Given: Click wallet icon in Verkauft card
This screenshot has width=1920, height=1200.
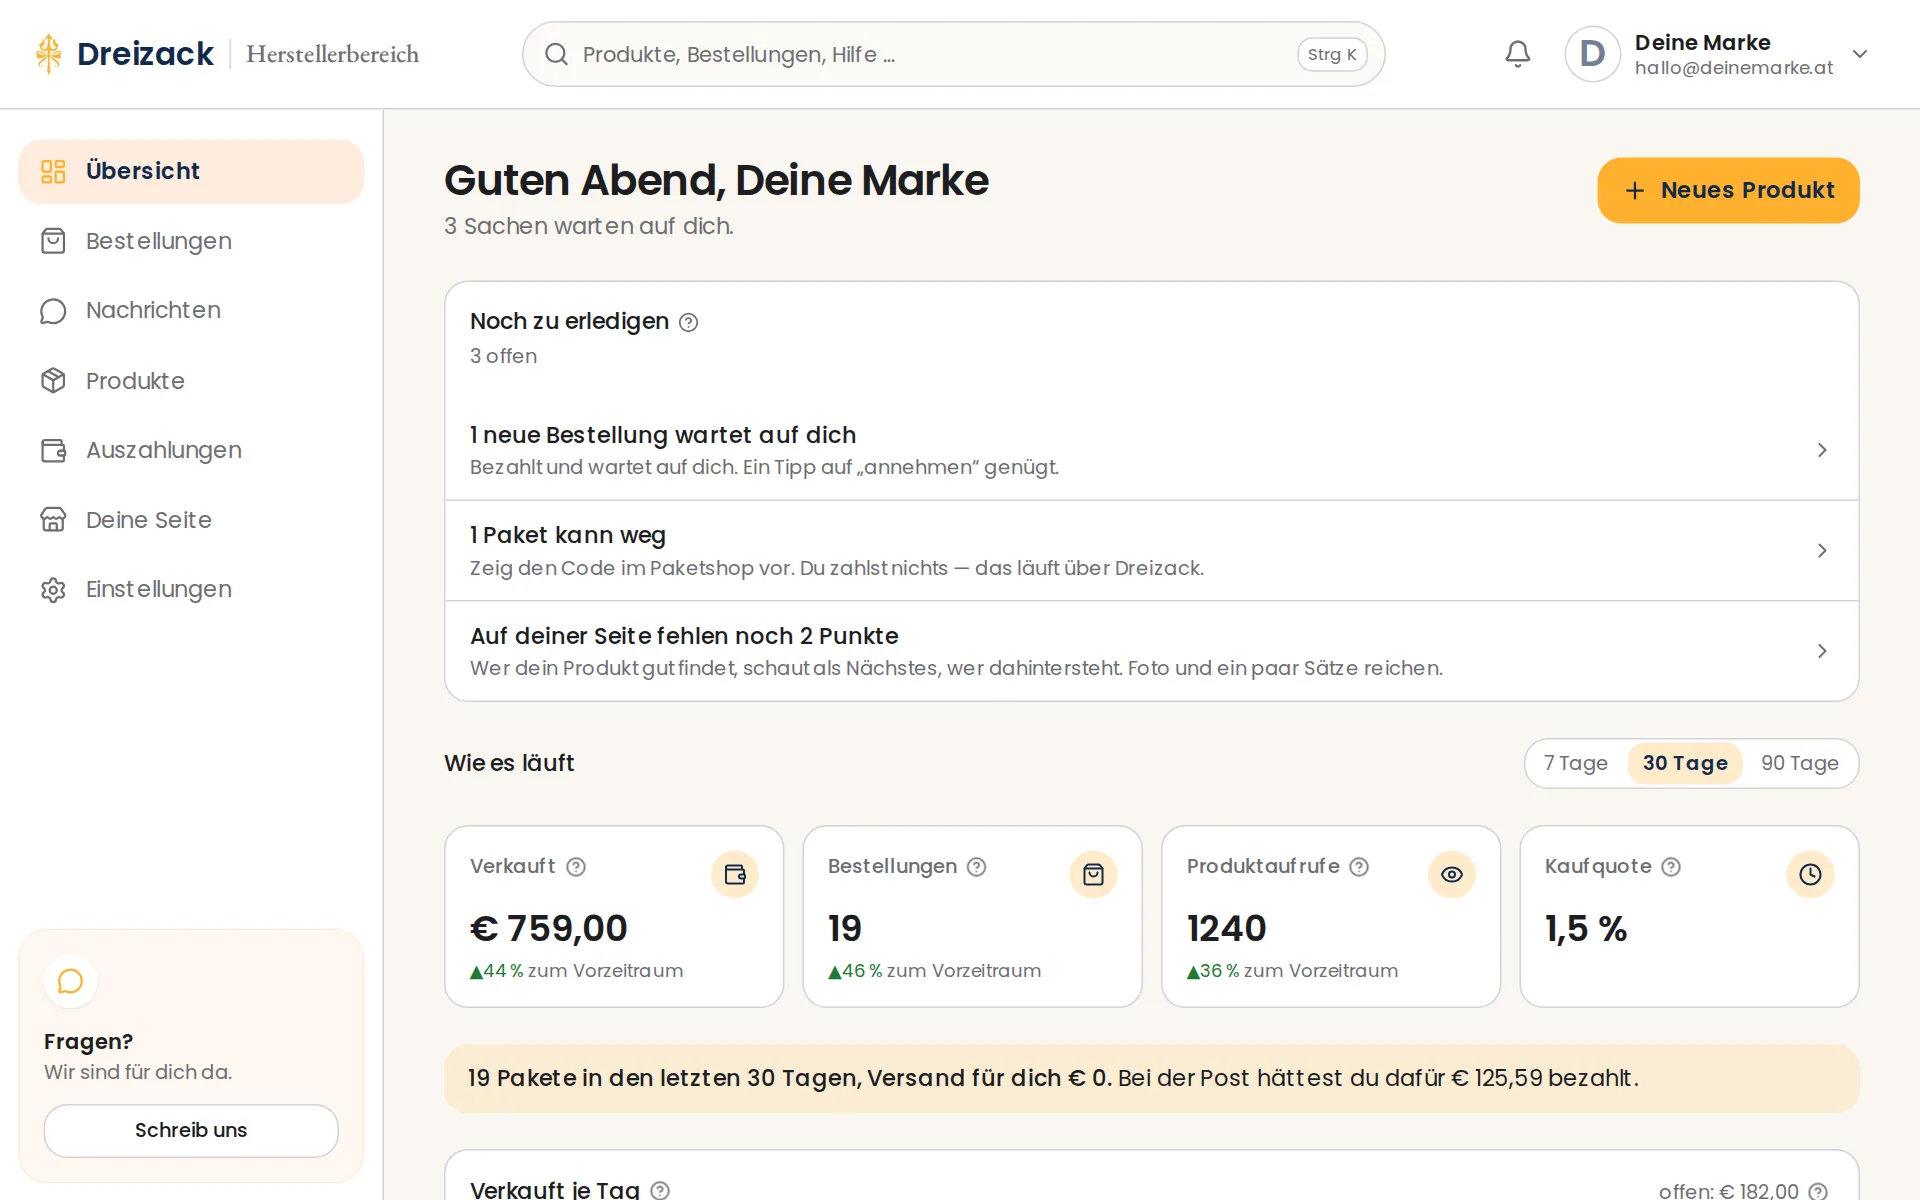Looking at the screenshot, I should (x=735, y=875).
